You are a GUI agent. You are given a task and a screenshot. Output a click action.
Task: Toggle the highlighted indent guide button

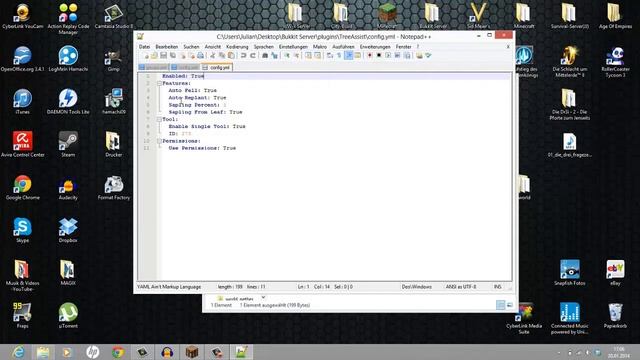(348, 56)
